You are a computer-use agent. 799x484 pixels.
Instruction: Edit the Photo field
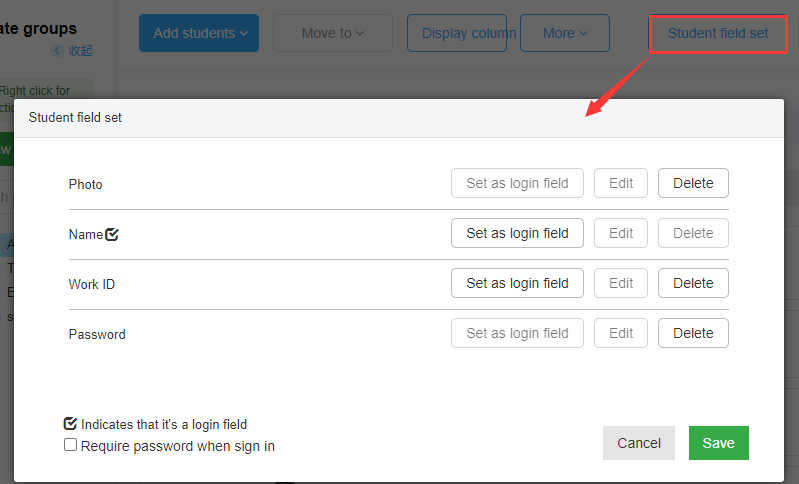click(621, 183)
